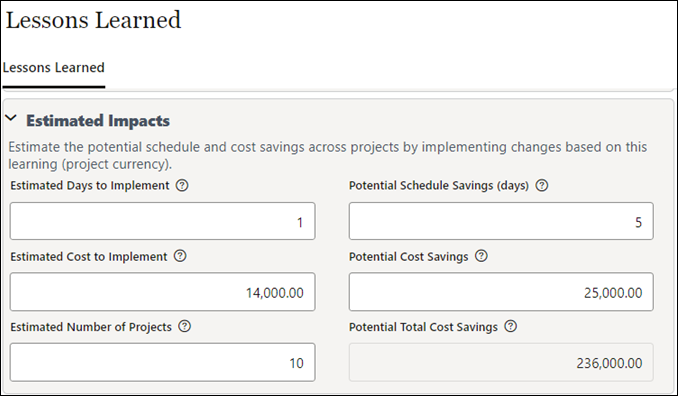Focus the Estimated Days to Implement input box
The height and width of the screenshot is (396, 678).
(x=163, y=221)
